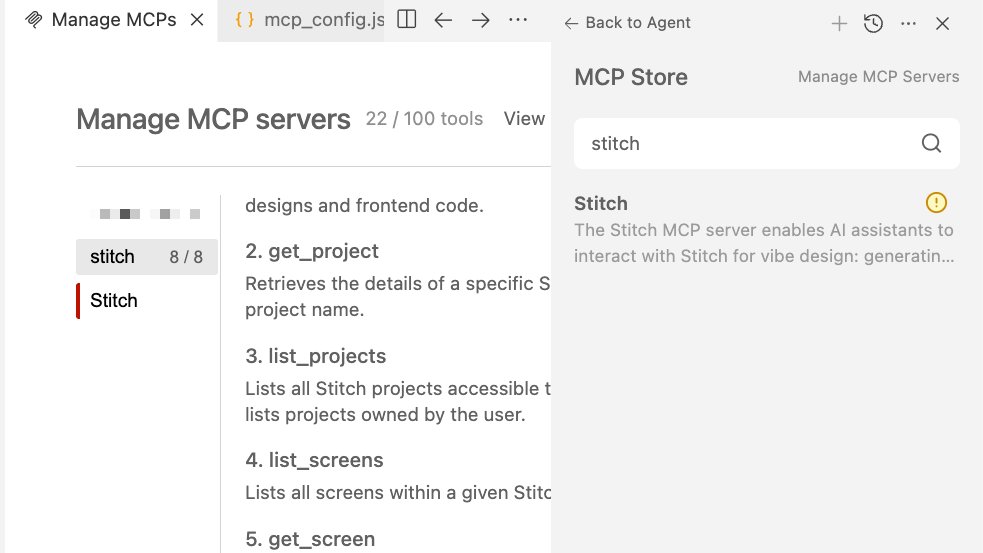Click the list_screens tool heading

(x=314, y=460)
